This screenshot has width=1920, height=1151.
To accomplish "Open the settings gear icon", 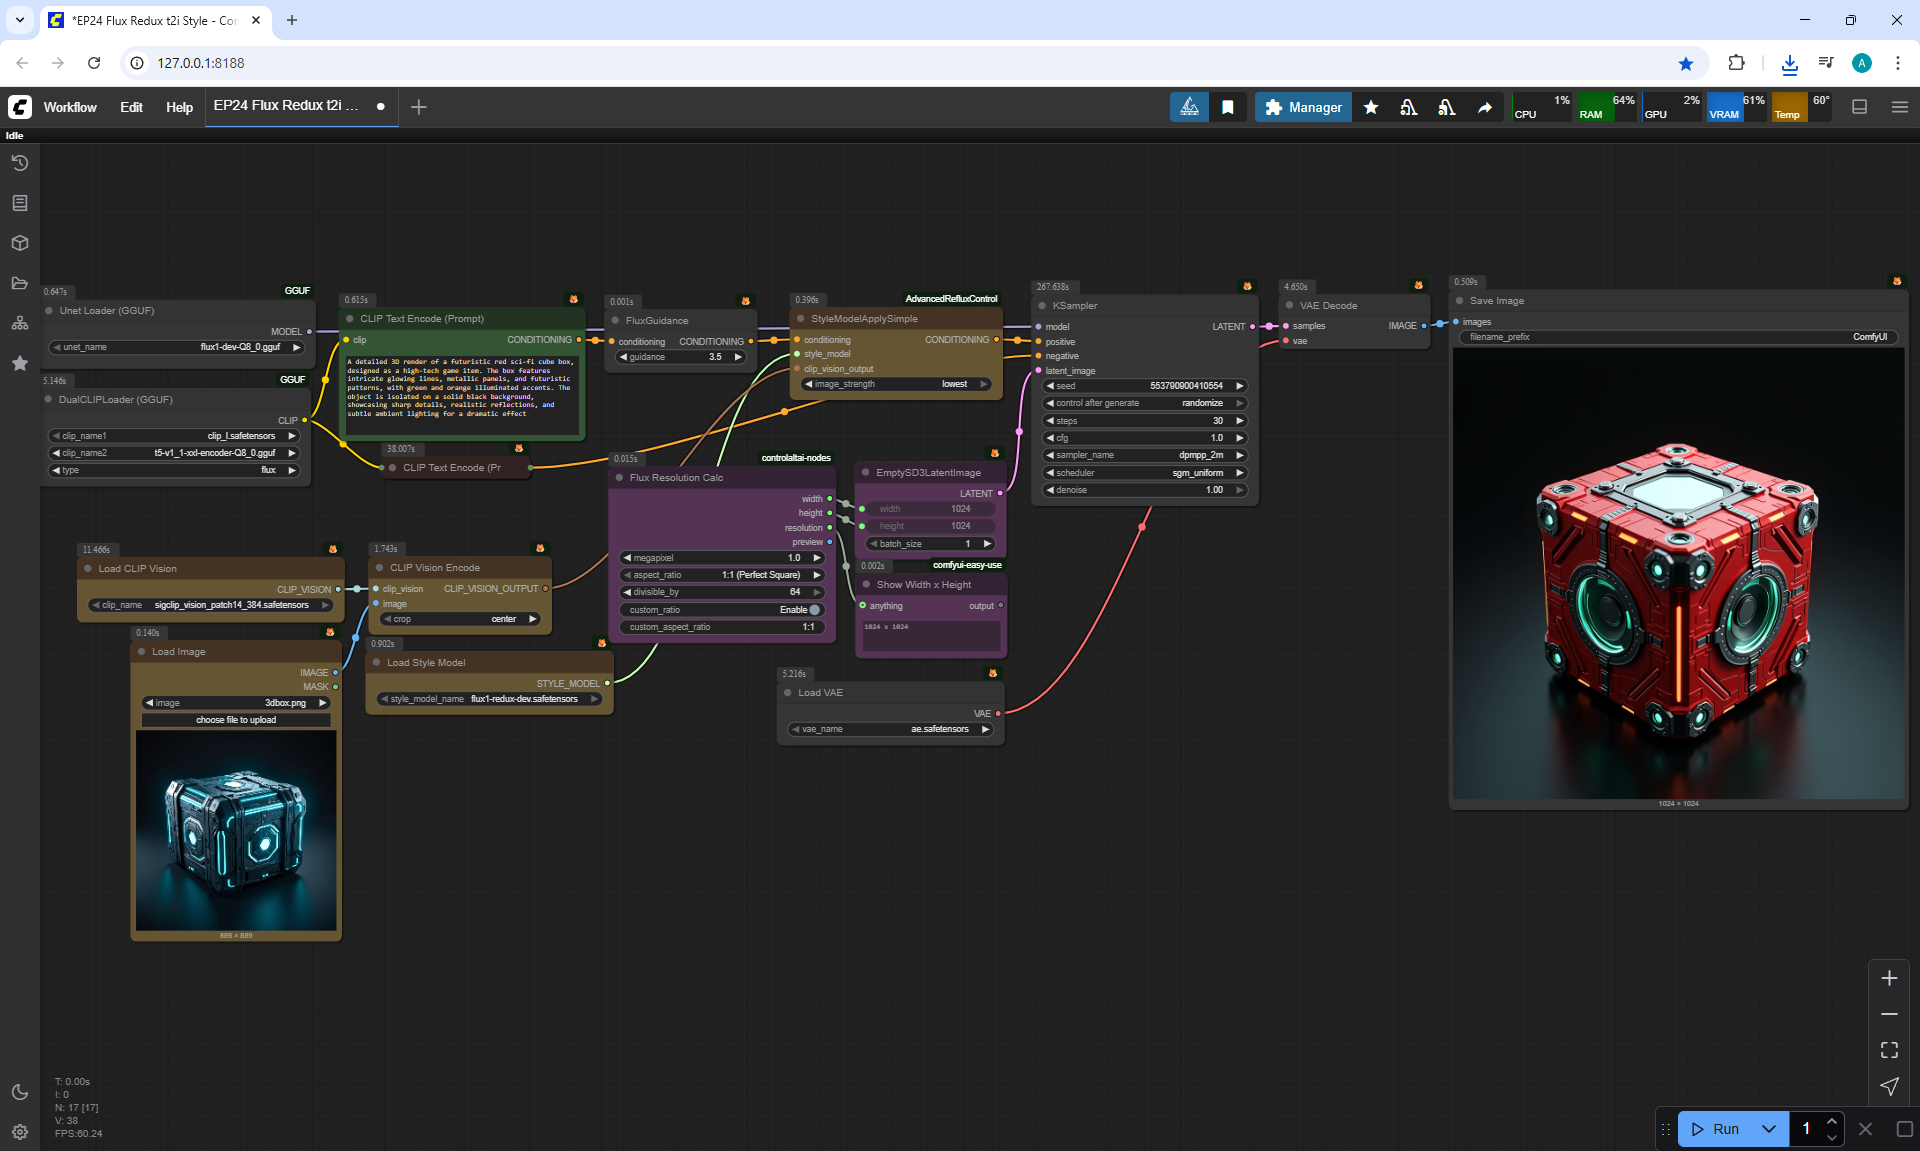I will tap(19, 1132).
